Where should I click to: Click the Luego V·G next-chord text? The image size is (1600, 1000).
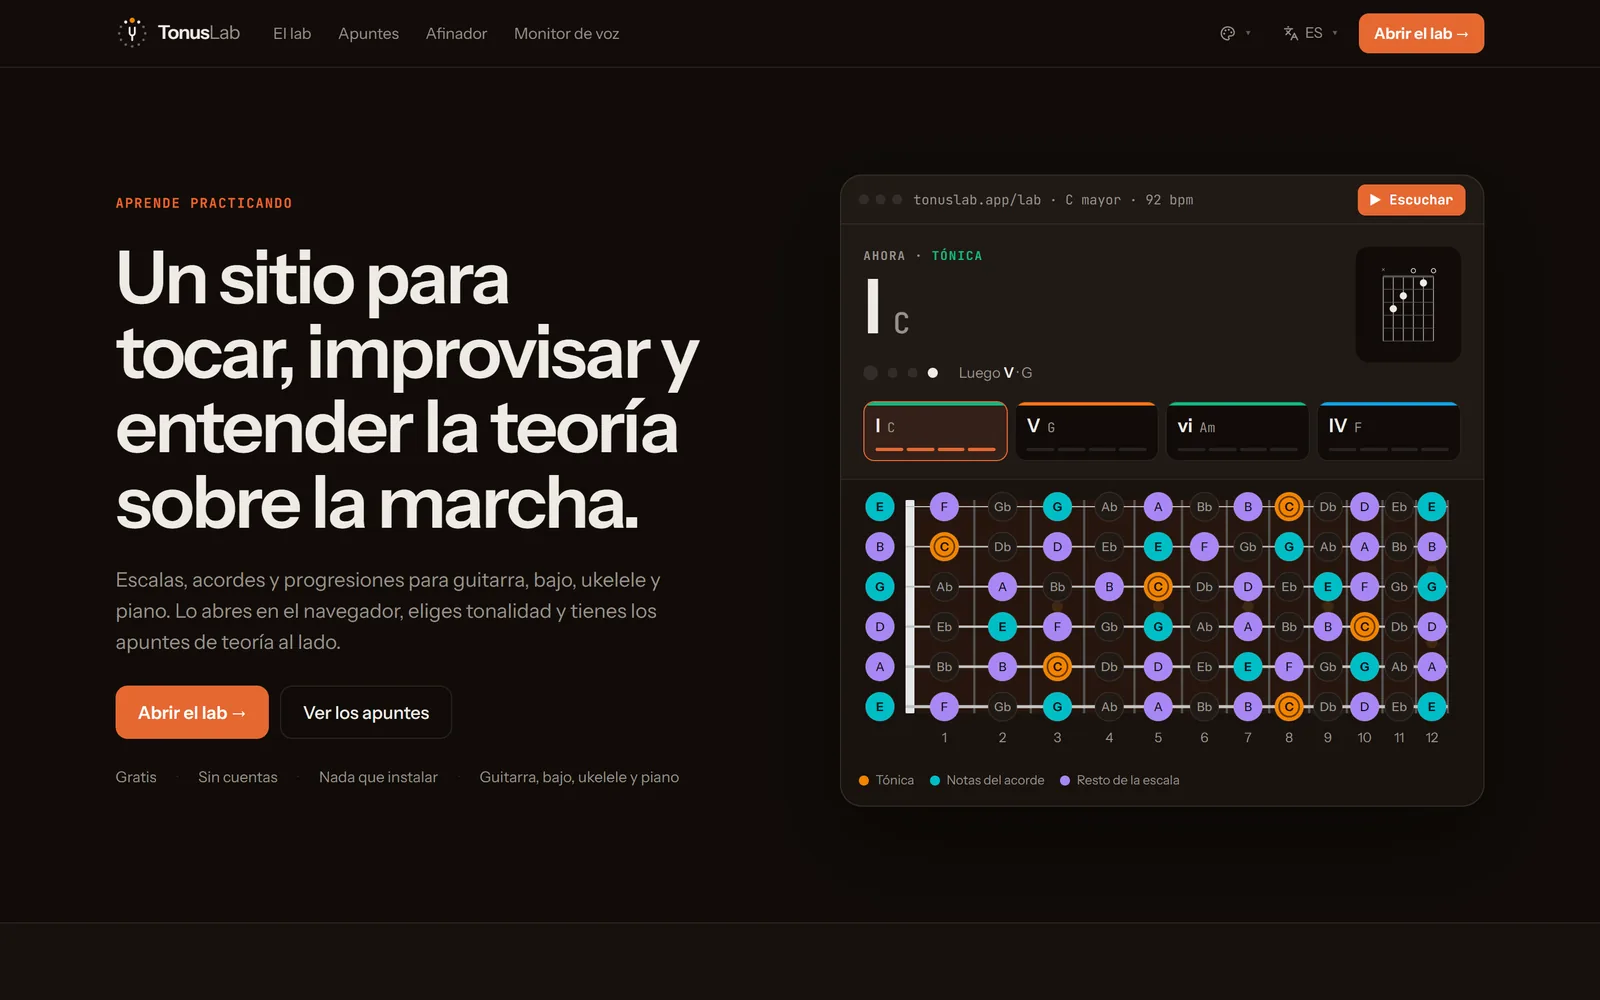click(x=995, y=373)
